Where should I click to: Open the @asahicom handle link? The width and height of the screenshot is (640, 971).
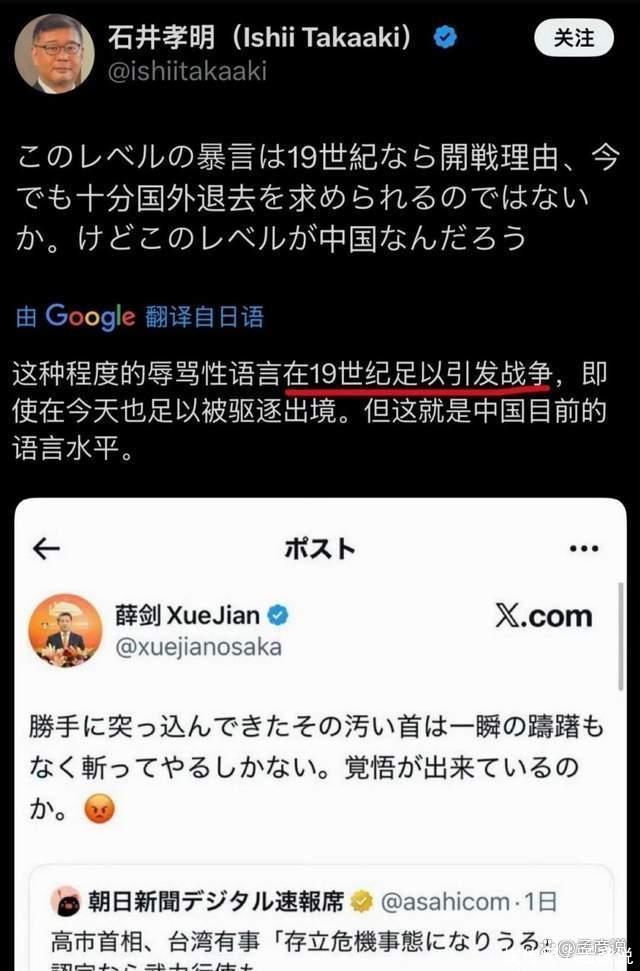(x=445, y=902)
